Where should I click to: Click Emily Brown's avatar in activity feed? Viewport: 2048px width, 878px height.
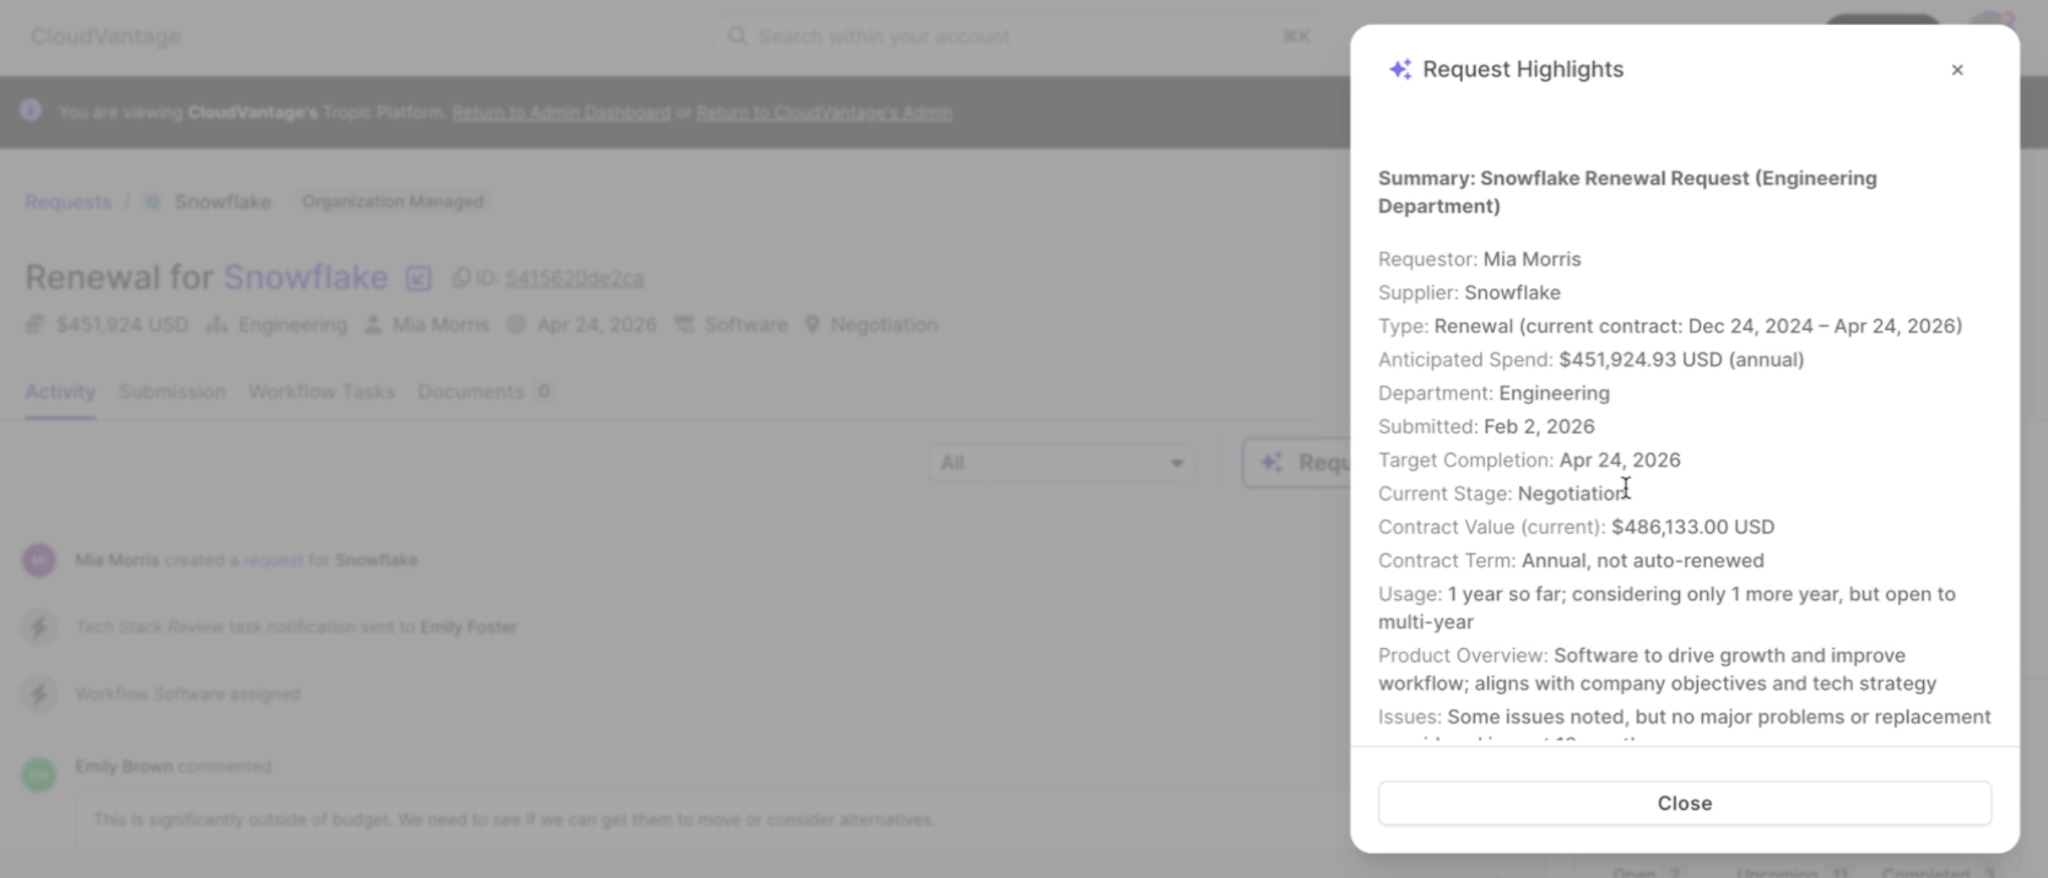point(39,774)
